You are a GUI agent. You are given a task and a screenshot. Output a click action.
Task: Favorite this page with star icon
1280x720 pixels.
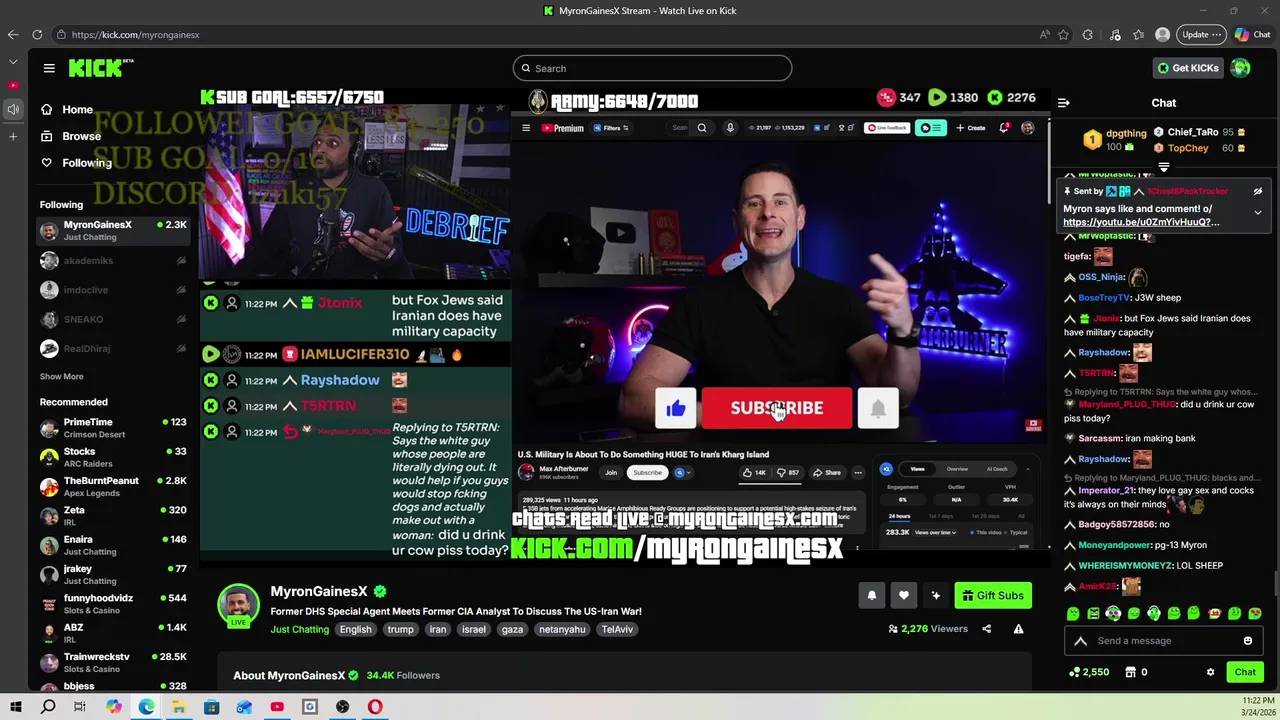point(1063,34)
